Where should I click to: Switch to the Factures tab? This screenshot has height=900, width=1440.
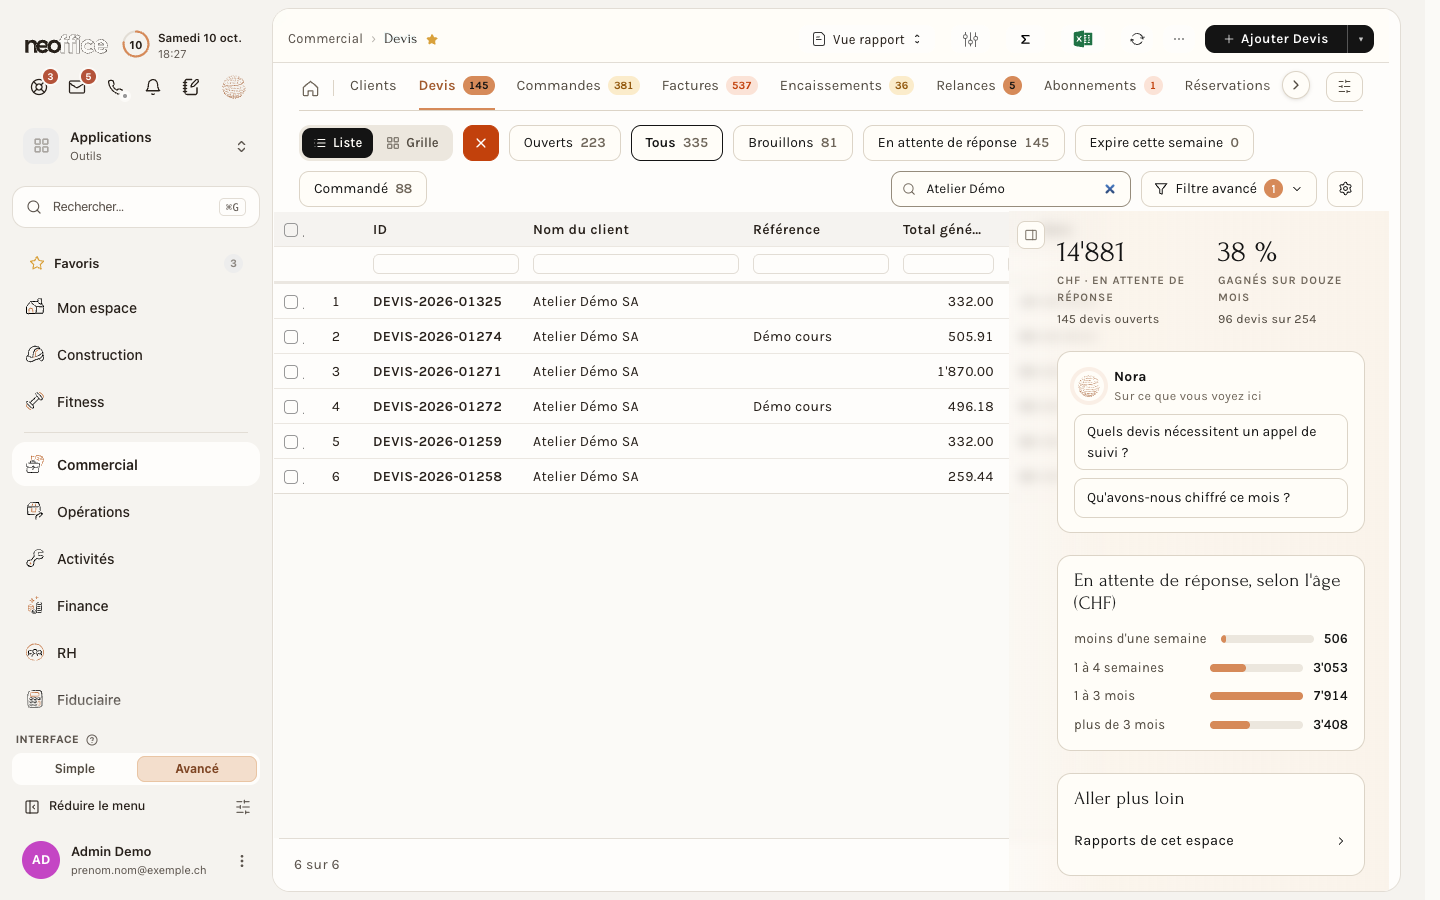pyautogui.click(x=709, y=86)
